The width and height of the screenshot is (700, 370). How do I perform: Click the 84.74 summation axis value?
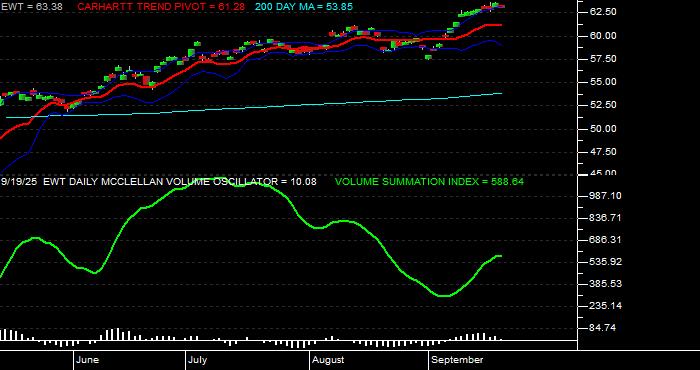(x=604, y=328)
